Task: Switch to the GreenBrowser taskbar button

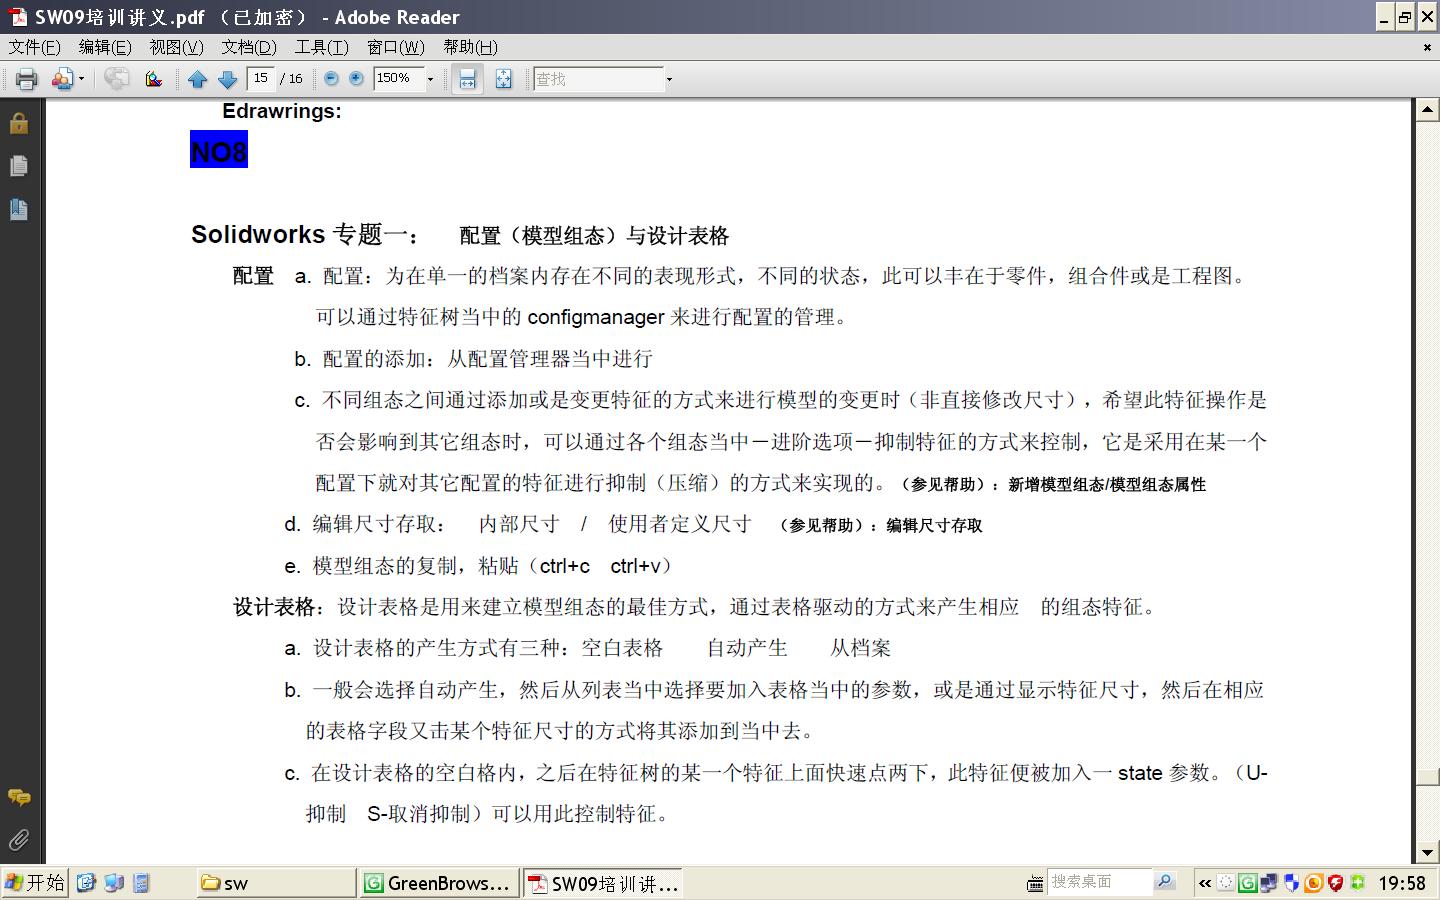Action: point(440,883)
